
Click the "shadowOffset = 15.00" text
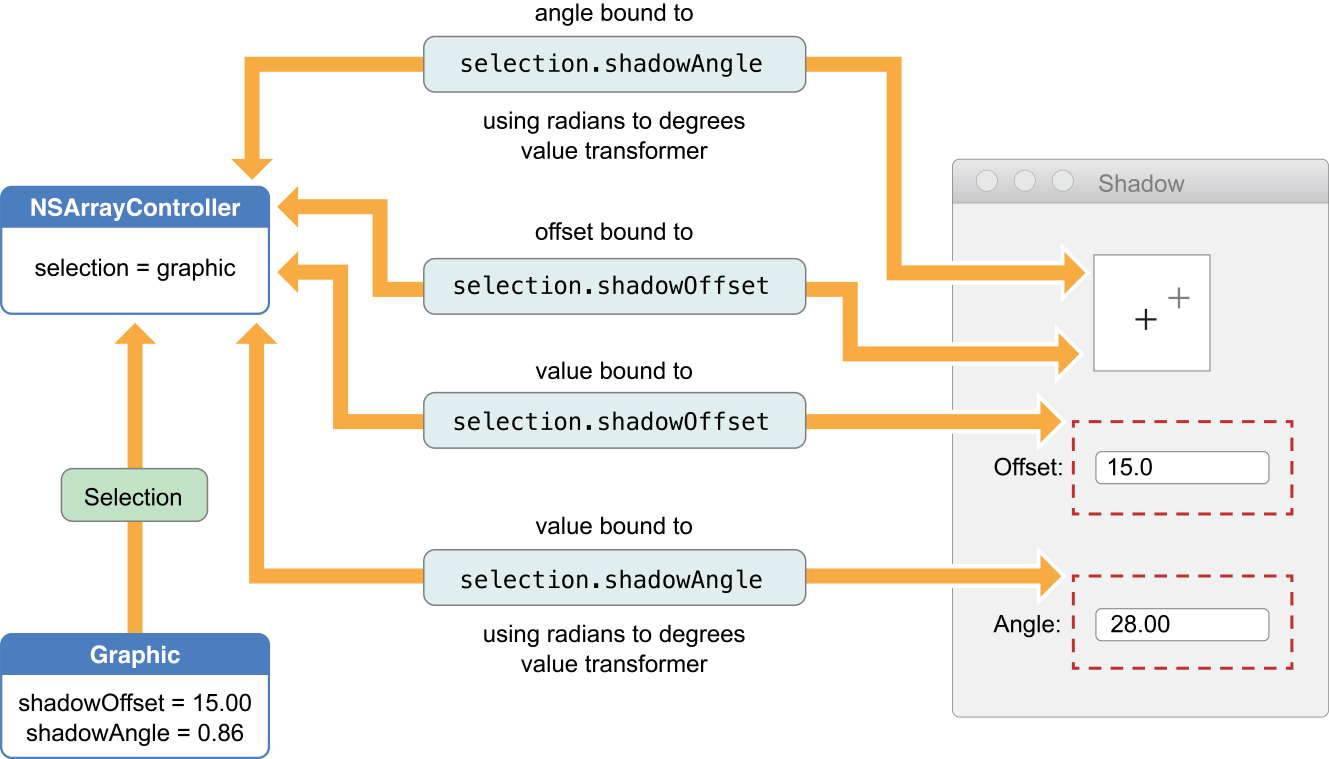point(135,703)
